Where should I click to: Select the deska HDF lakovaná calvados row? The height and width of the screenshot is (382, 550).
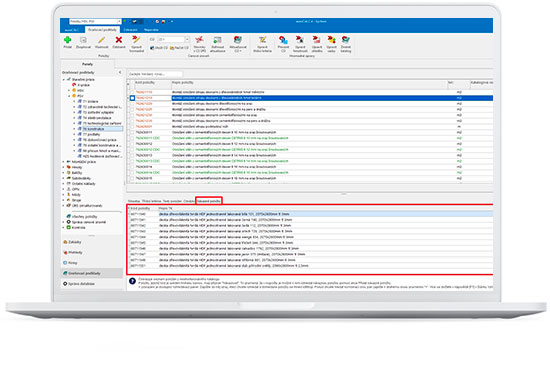pos(310,248)
